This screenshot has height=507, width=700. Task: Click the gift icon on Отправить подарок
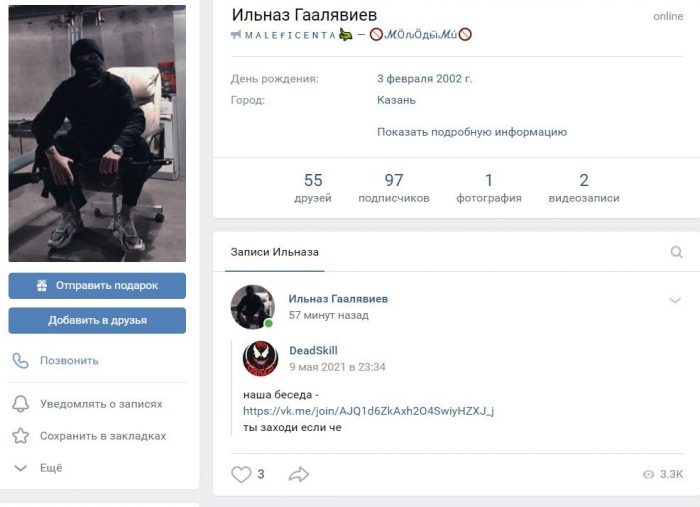point(42,286)
